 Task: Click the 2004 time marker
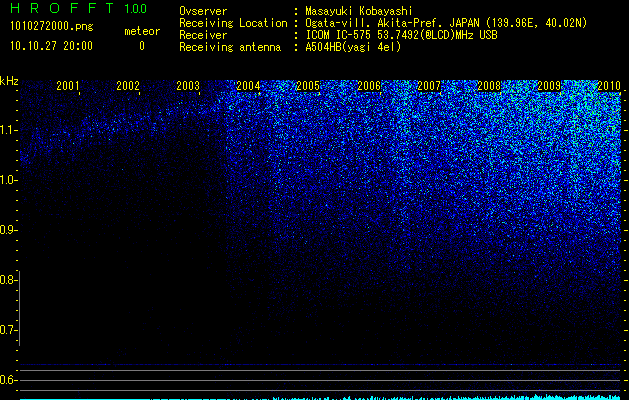(x=248, y=86)
